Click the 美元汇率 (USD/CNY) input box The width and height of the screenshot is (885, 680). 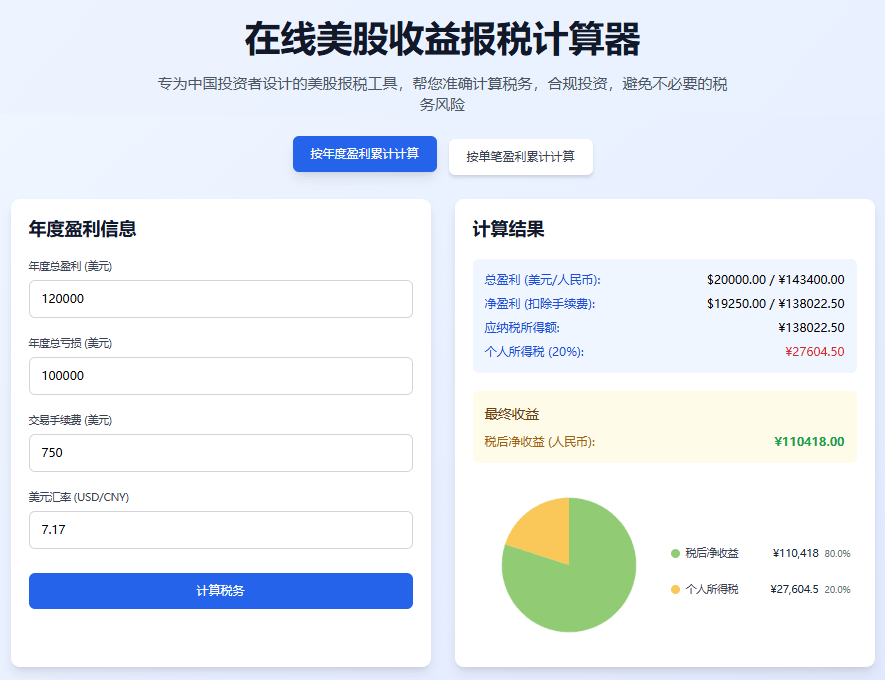point(220,530)
